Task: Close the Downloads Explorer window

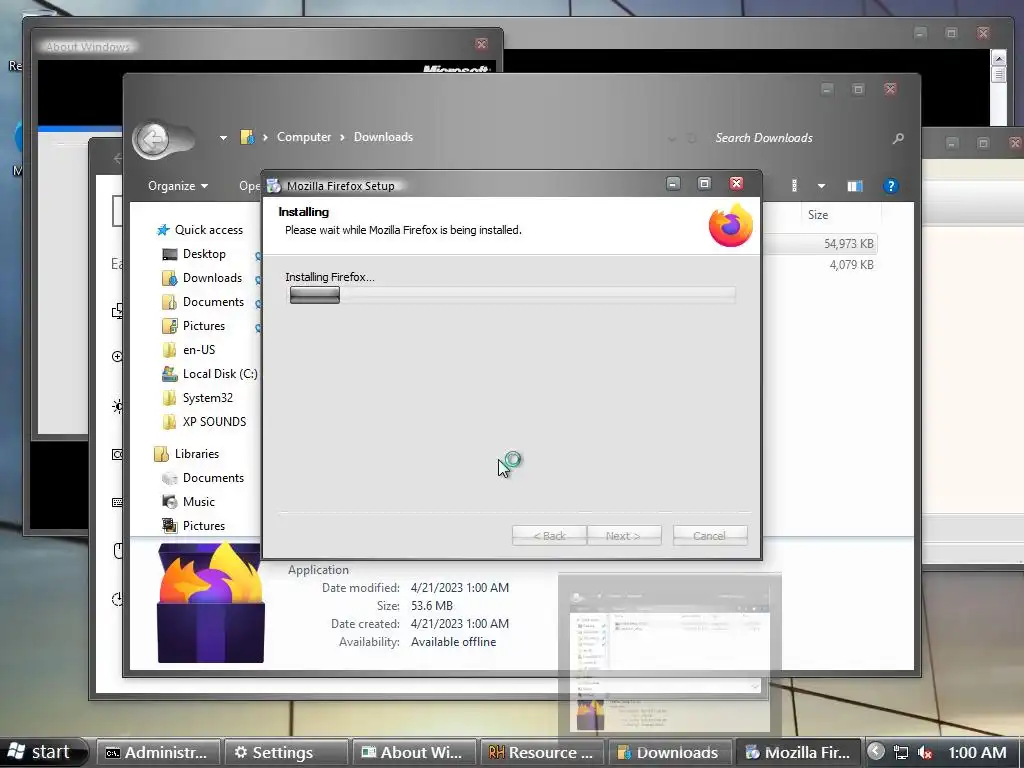Action: 890,89
